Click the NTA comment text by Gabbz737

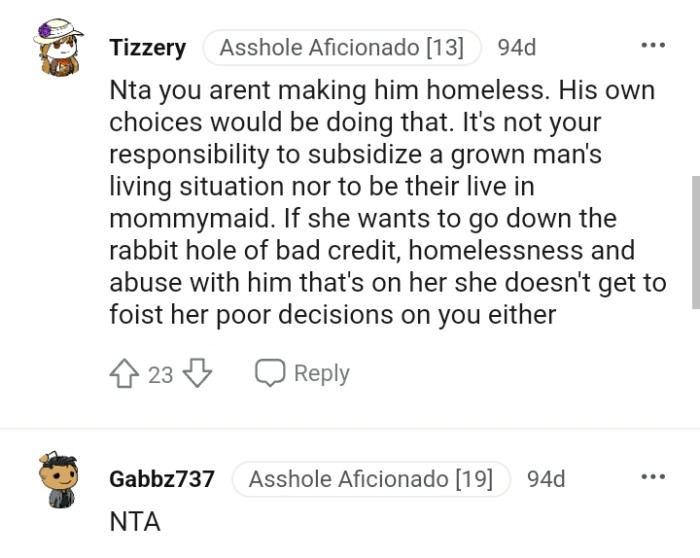click(134, 521)
